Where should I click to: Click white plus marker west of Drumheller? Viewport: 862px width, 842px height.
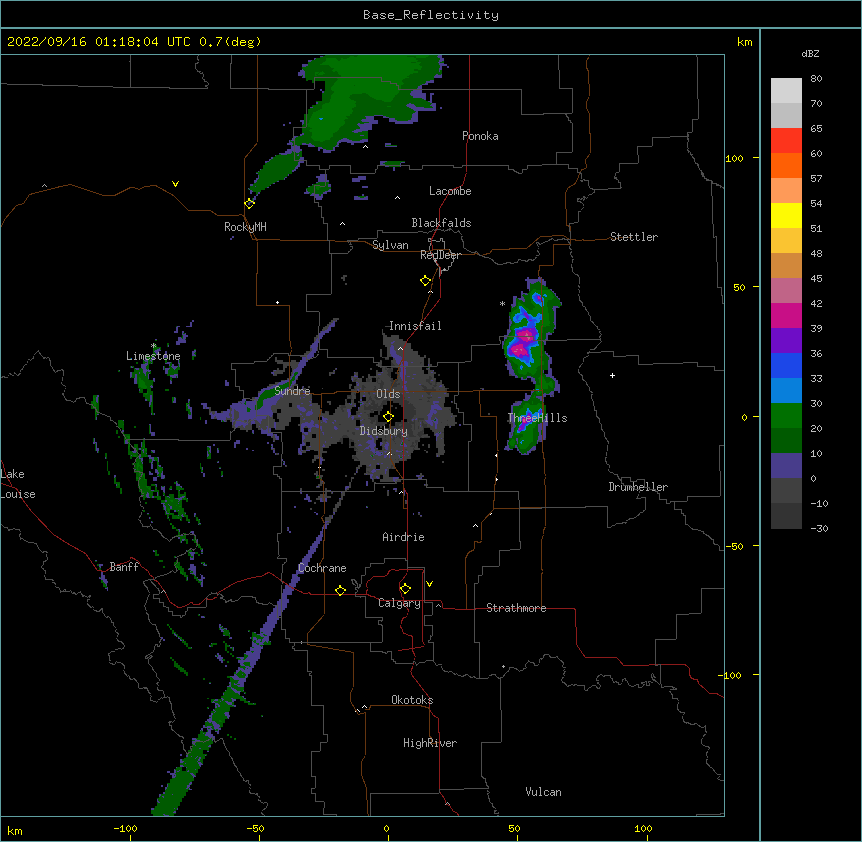pos(612,375)
